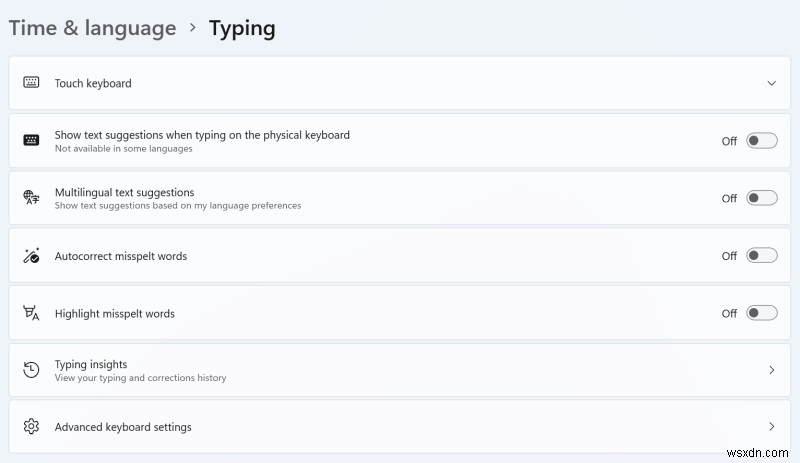Image resolution: width=800 pixels, height=463 pixels.
Task: Open Advanced keyboard settings chevron arrow
Action: (771, 426)
